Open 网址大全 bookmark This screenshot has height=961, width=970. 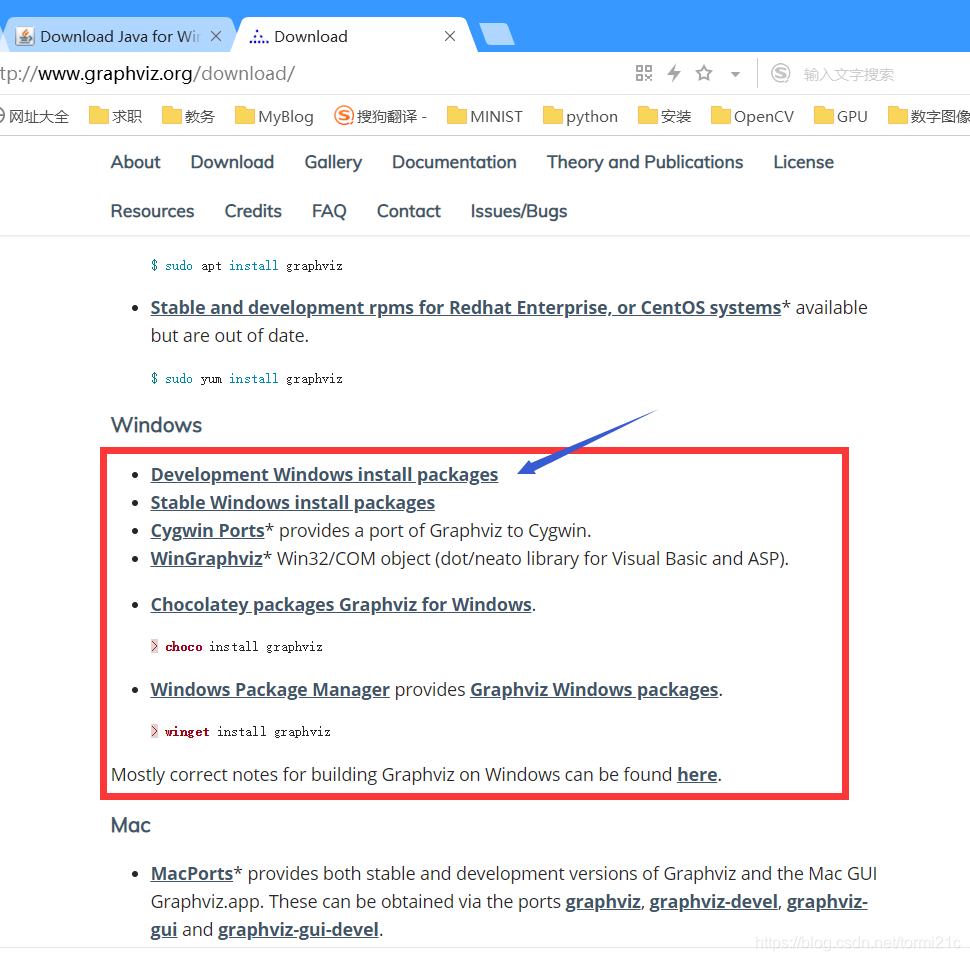pyautogui.click(x=34, y=116)
